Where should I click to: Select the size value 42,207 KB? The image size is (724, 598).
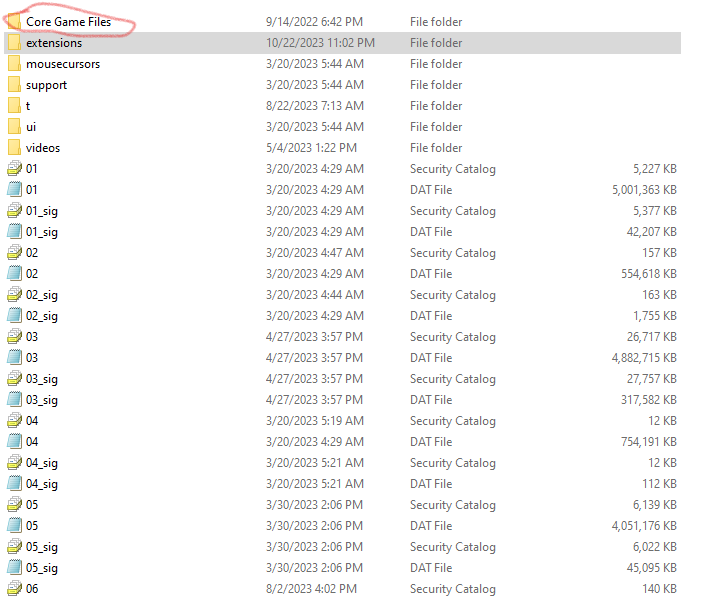coord(652,232)
